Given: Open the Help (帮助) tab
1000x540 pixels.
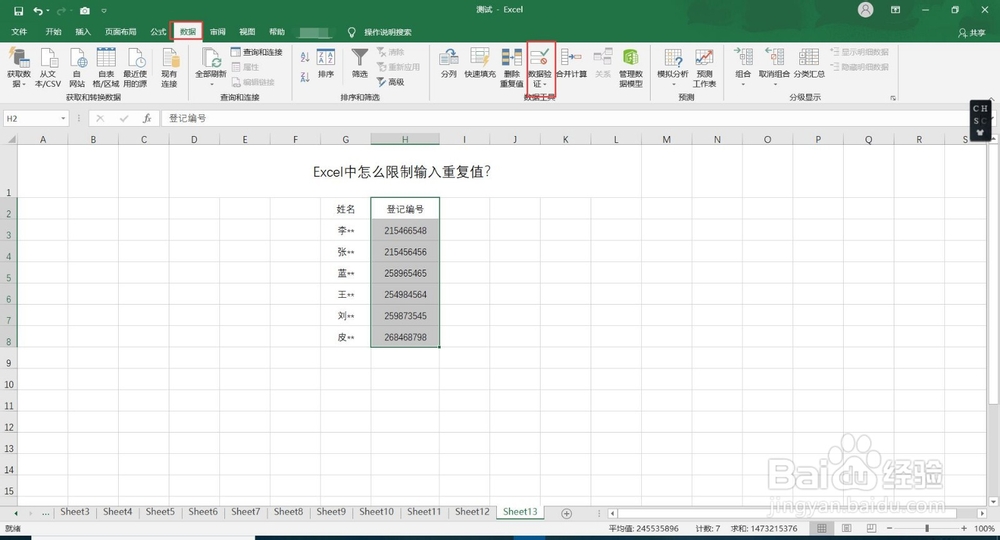Looking at the screenshot, I should 277,32.
